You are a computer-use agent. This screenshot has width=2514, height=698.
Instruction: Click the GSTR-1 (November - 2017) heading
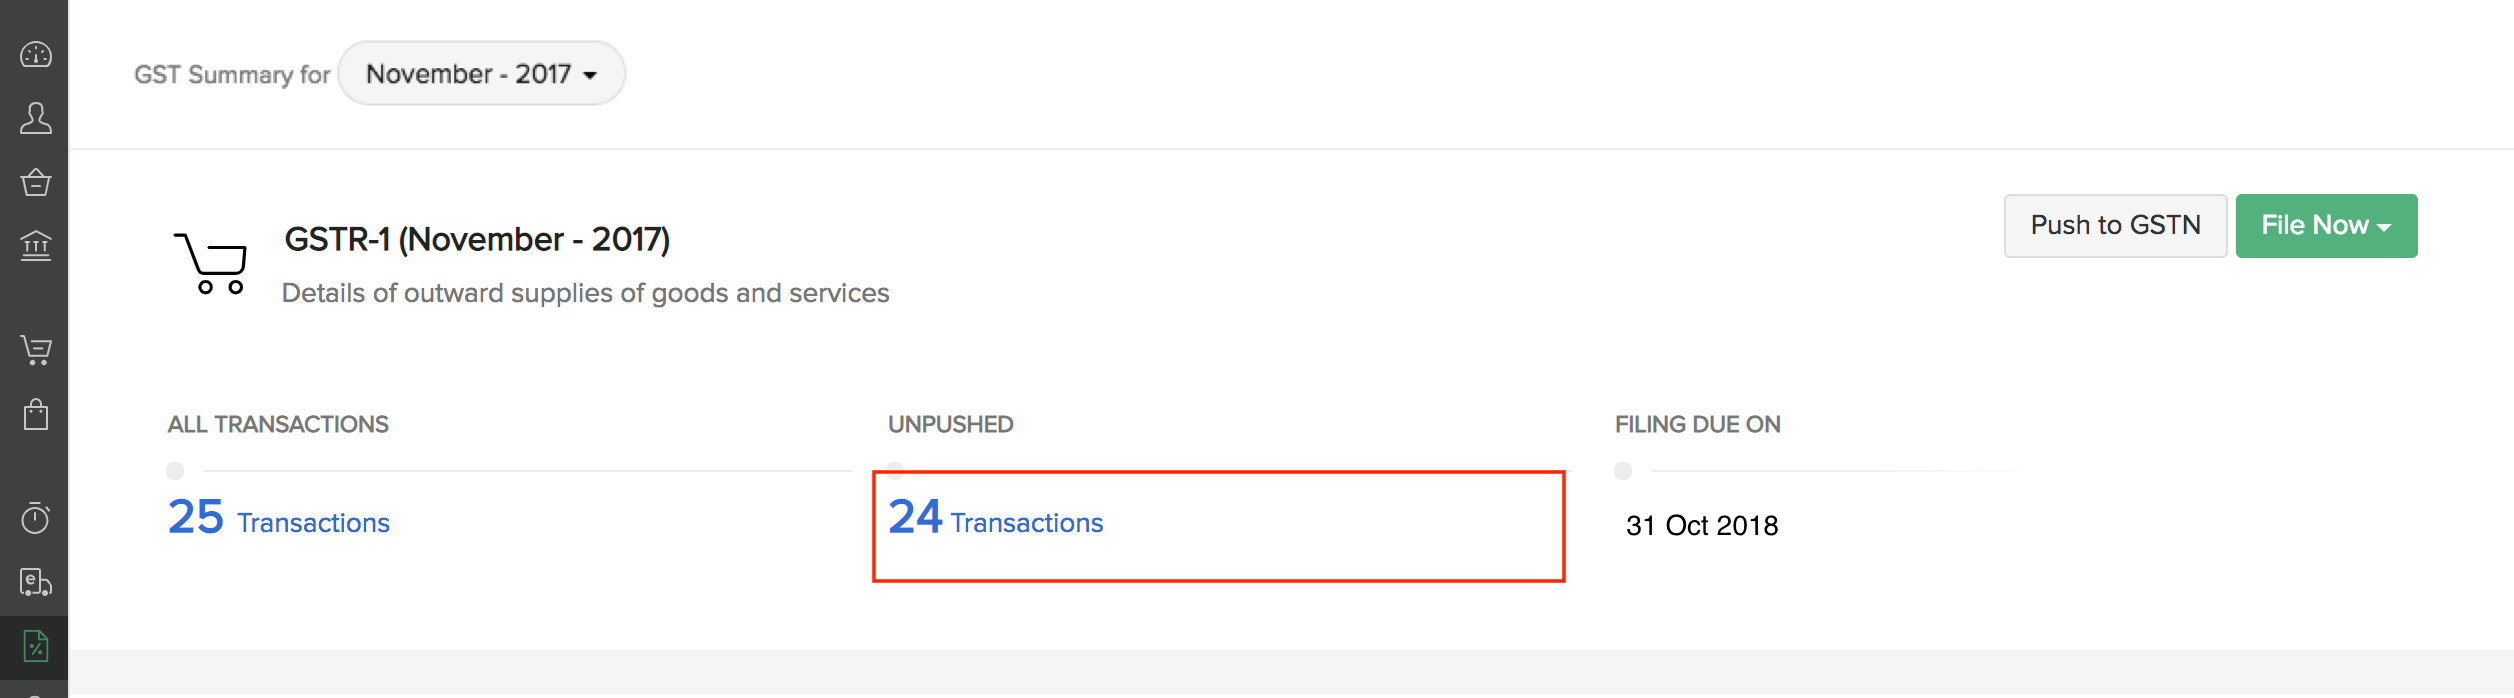tap(477, 240)
